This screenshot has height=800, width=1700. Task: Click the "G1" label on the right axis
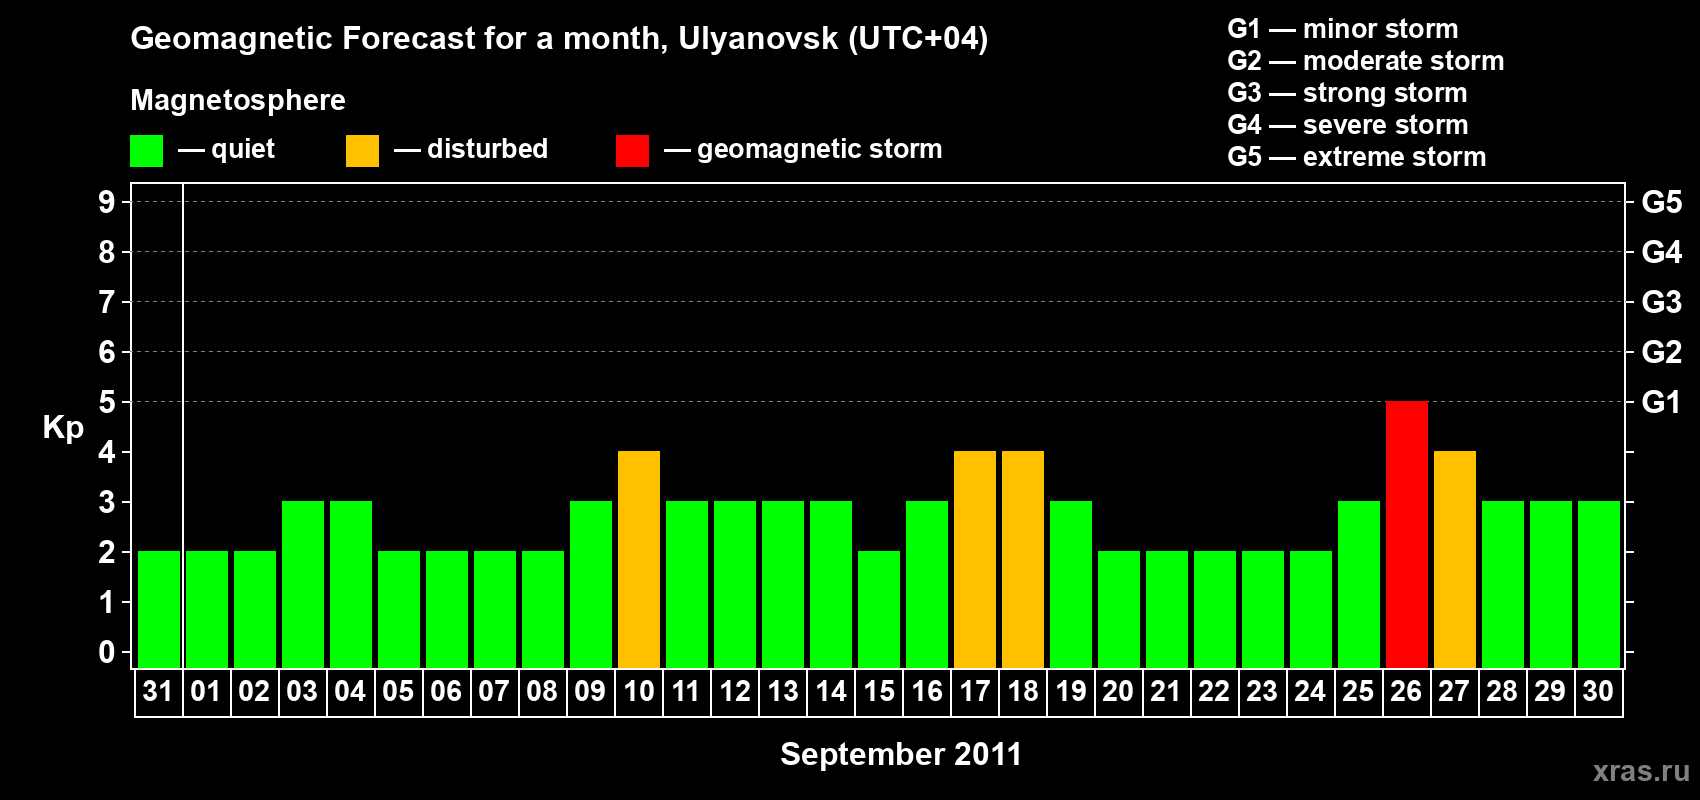click(1661, 402)
